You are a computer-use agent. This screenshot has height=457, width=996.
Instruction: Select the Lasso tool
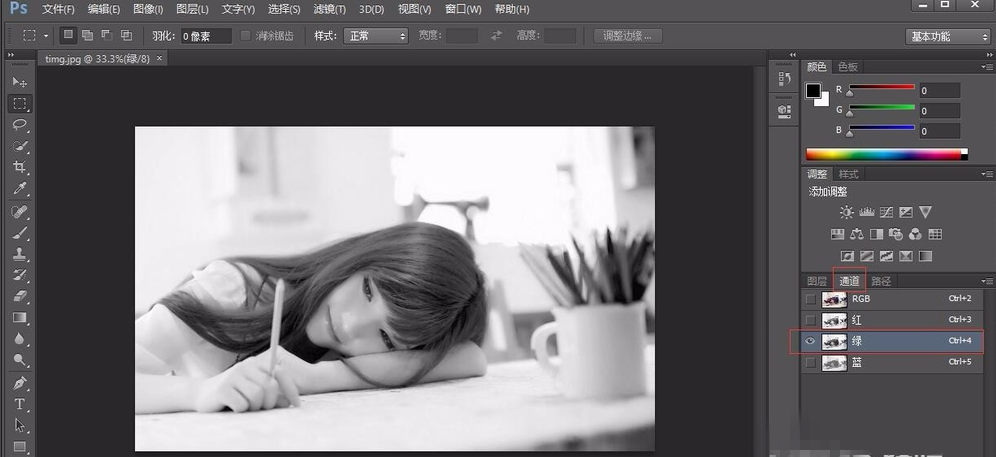click(x=20, y=125)
